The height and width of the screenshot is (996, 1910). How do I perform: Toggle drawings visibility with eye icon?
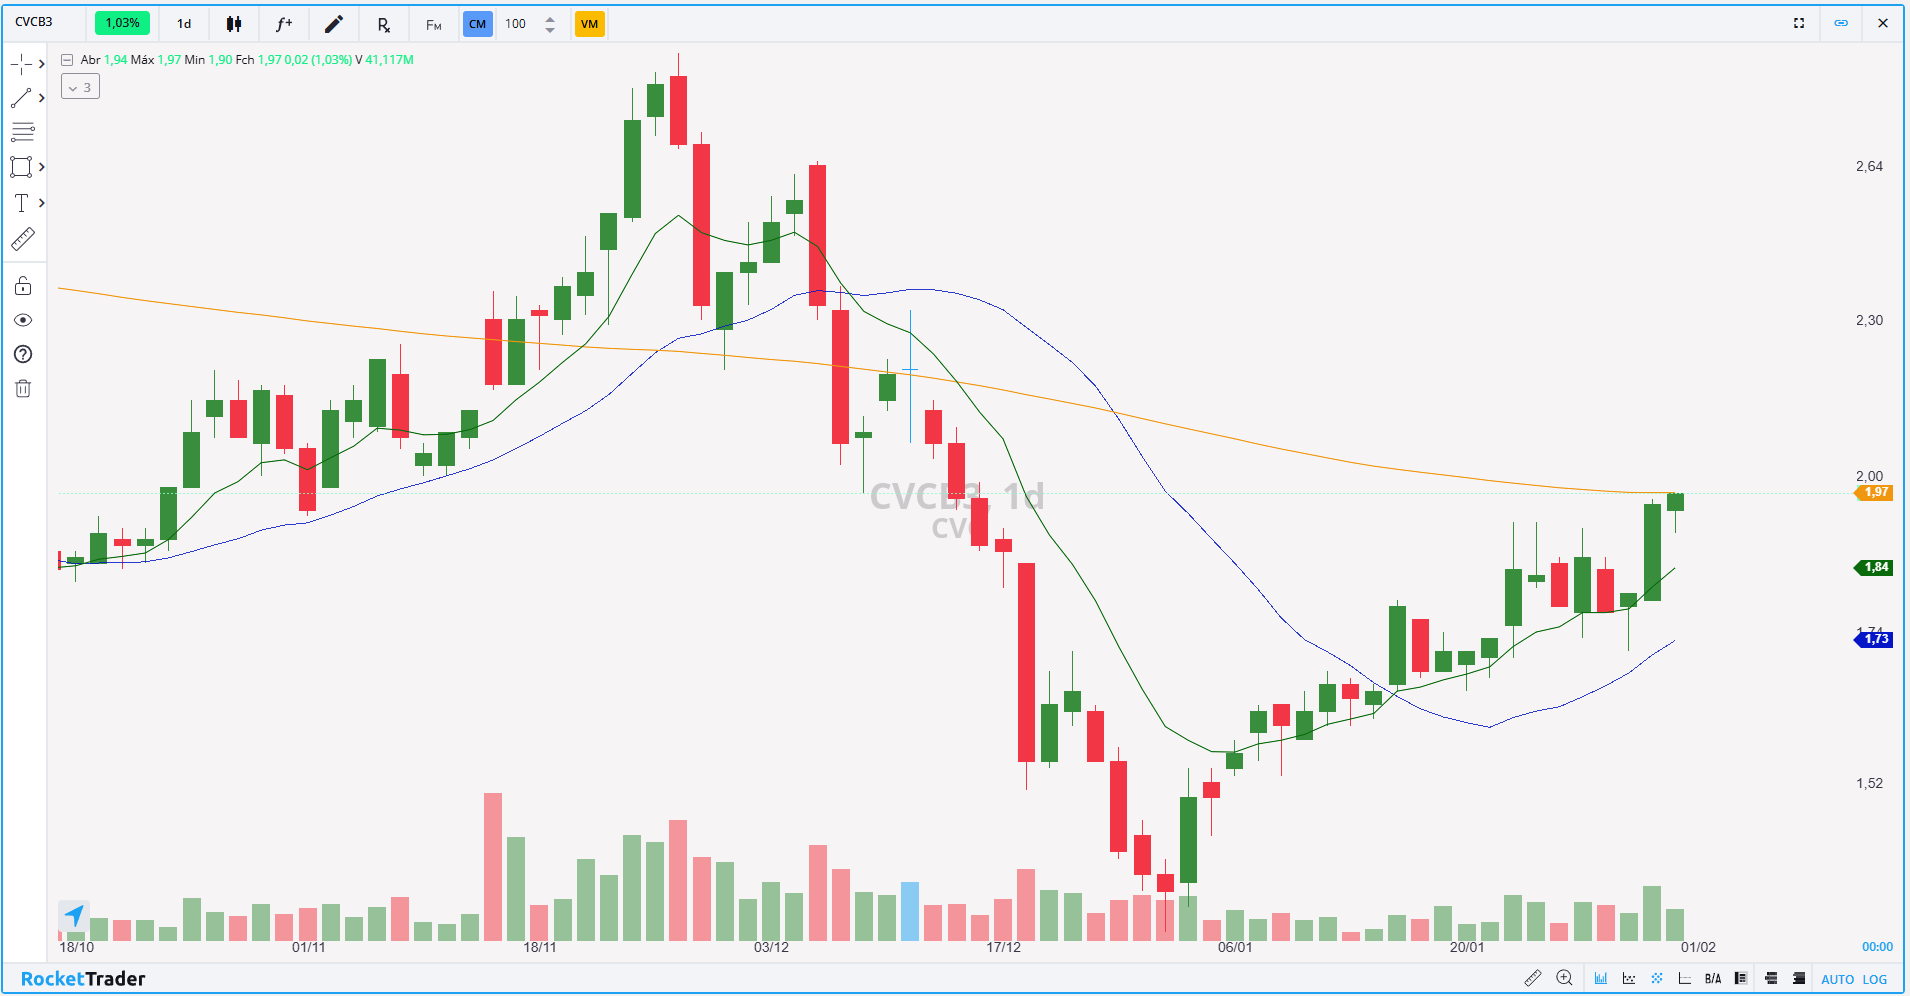[x=23, y=320]
